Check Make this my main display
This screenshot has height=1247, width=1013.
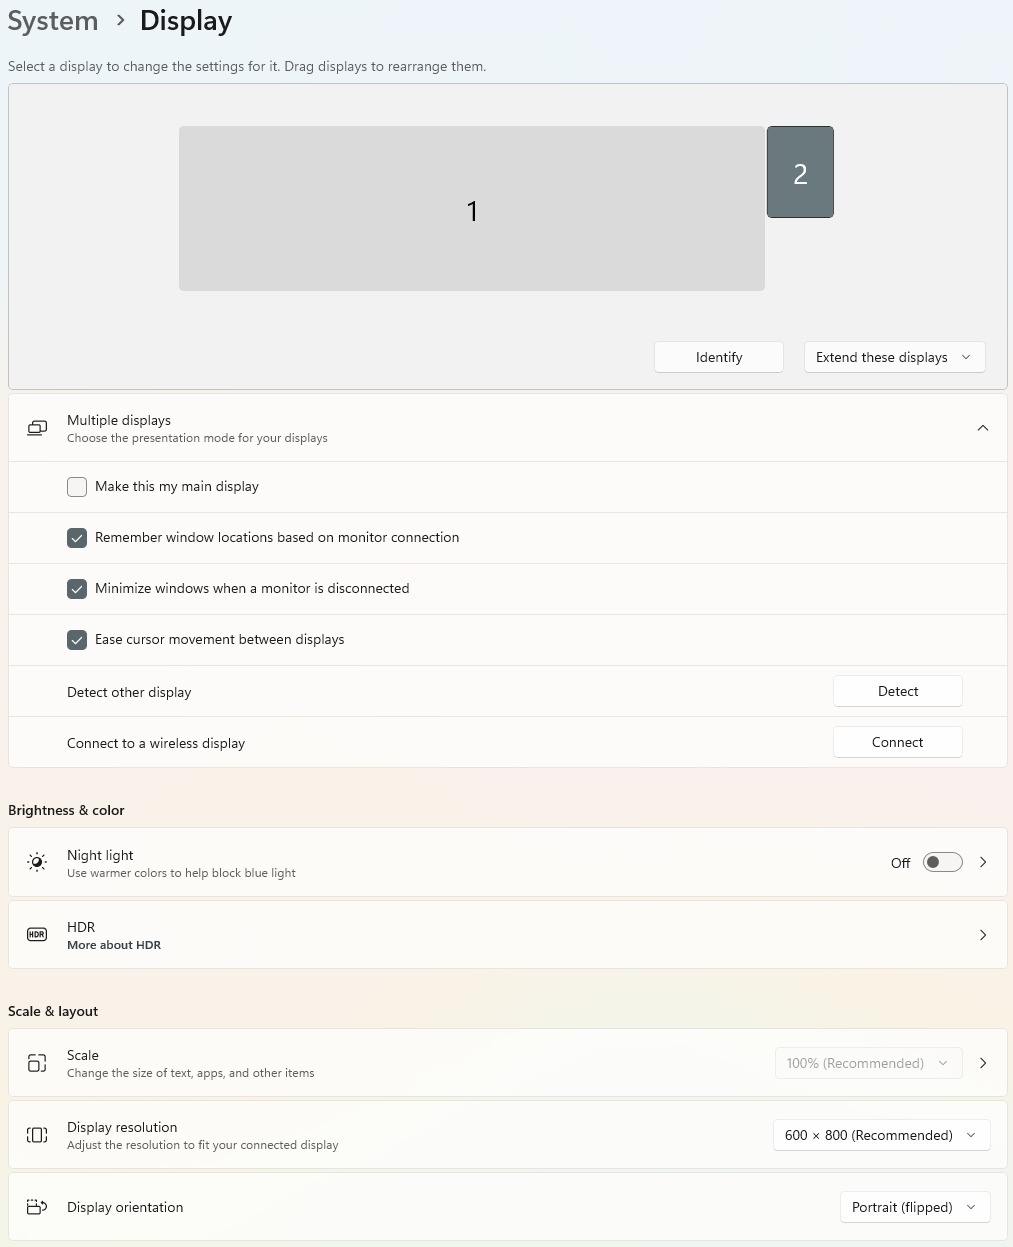click(77, 487)
